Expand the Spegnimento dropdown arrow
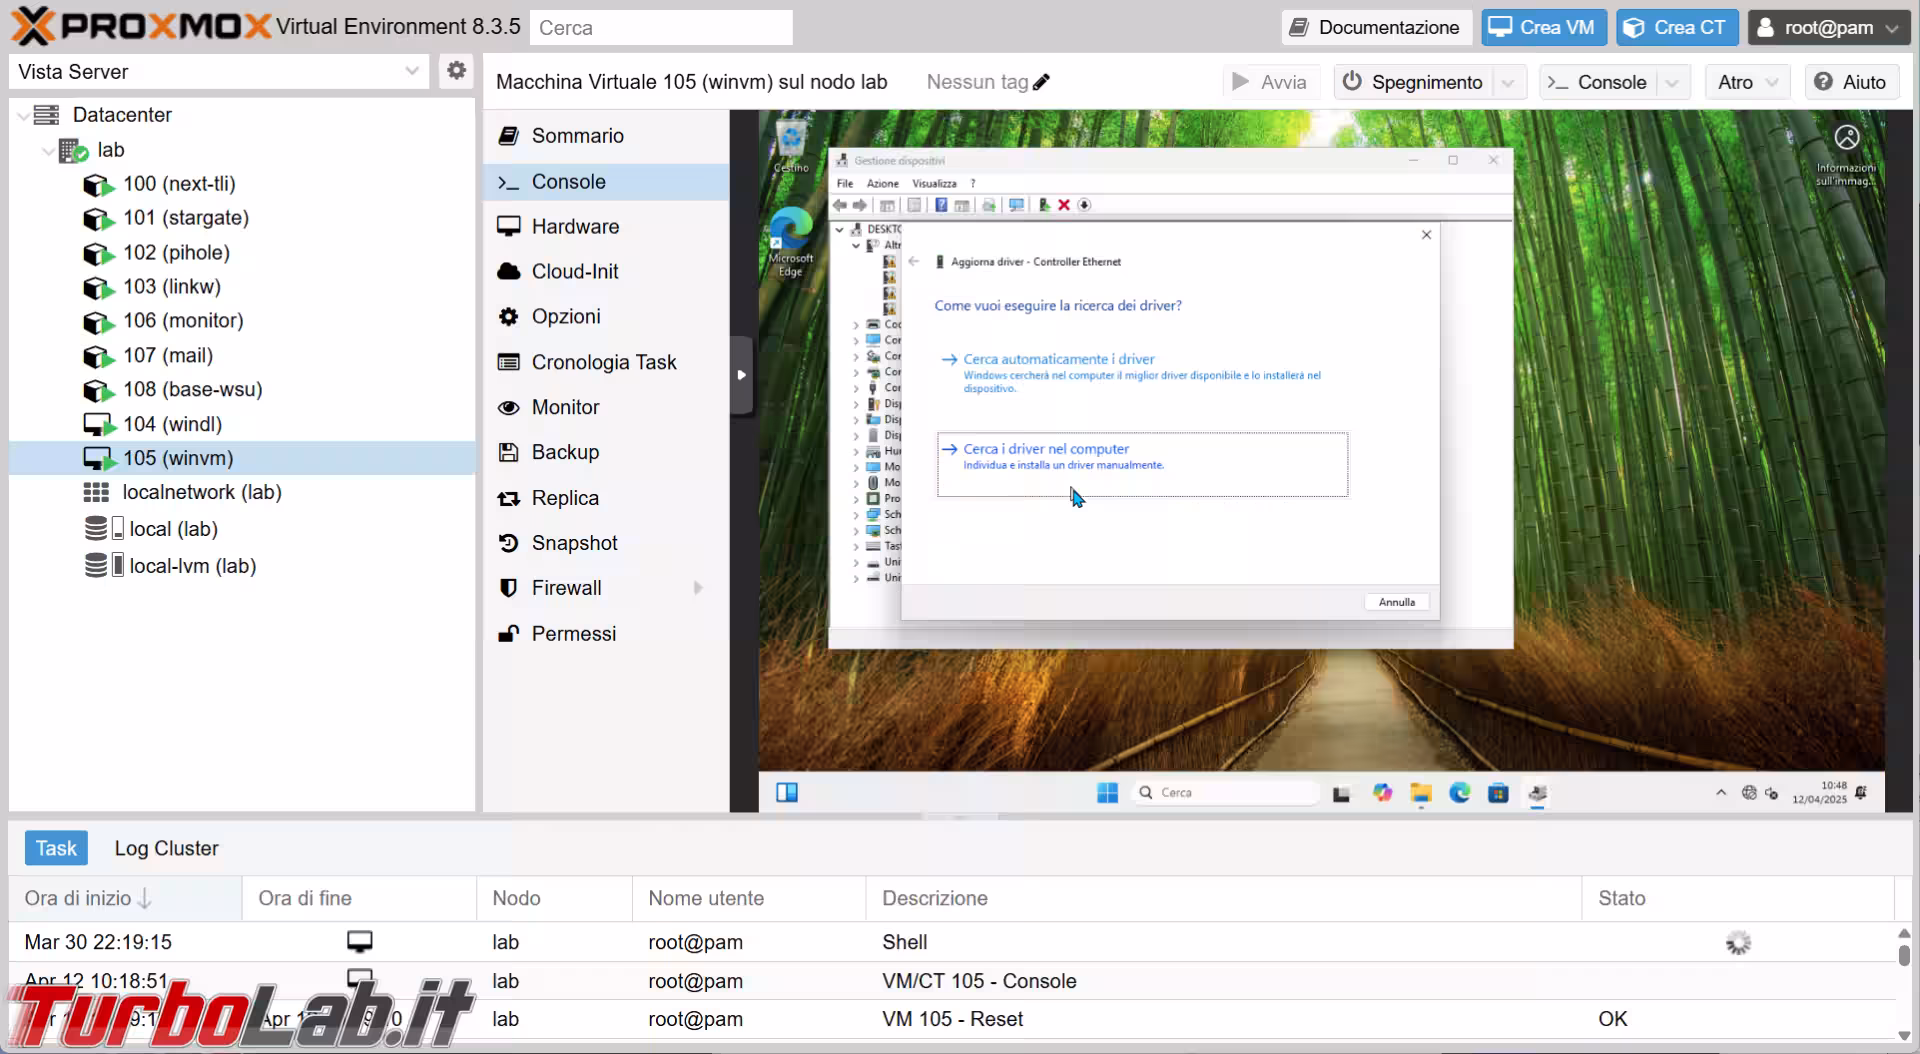 (1508, 82)
